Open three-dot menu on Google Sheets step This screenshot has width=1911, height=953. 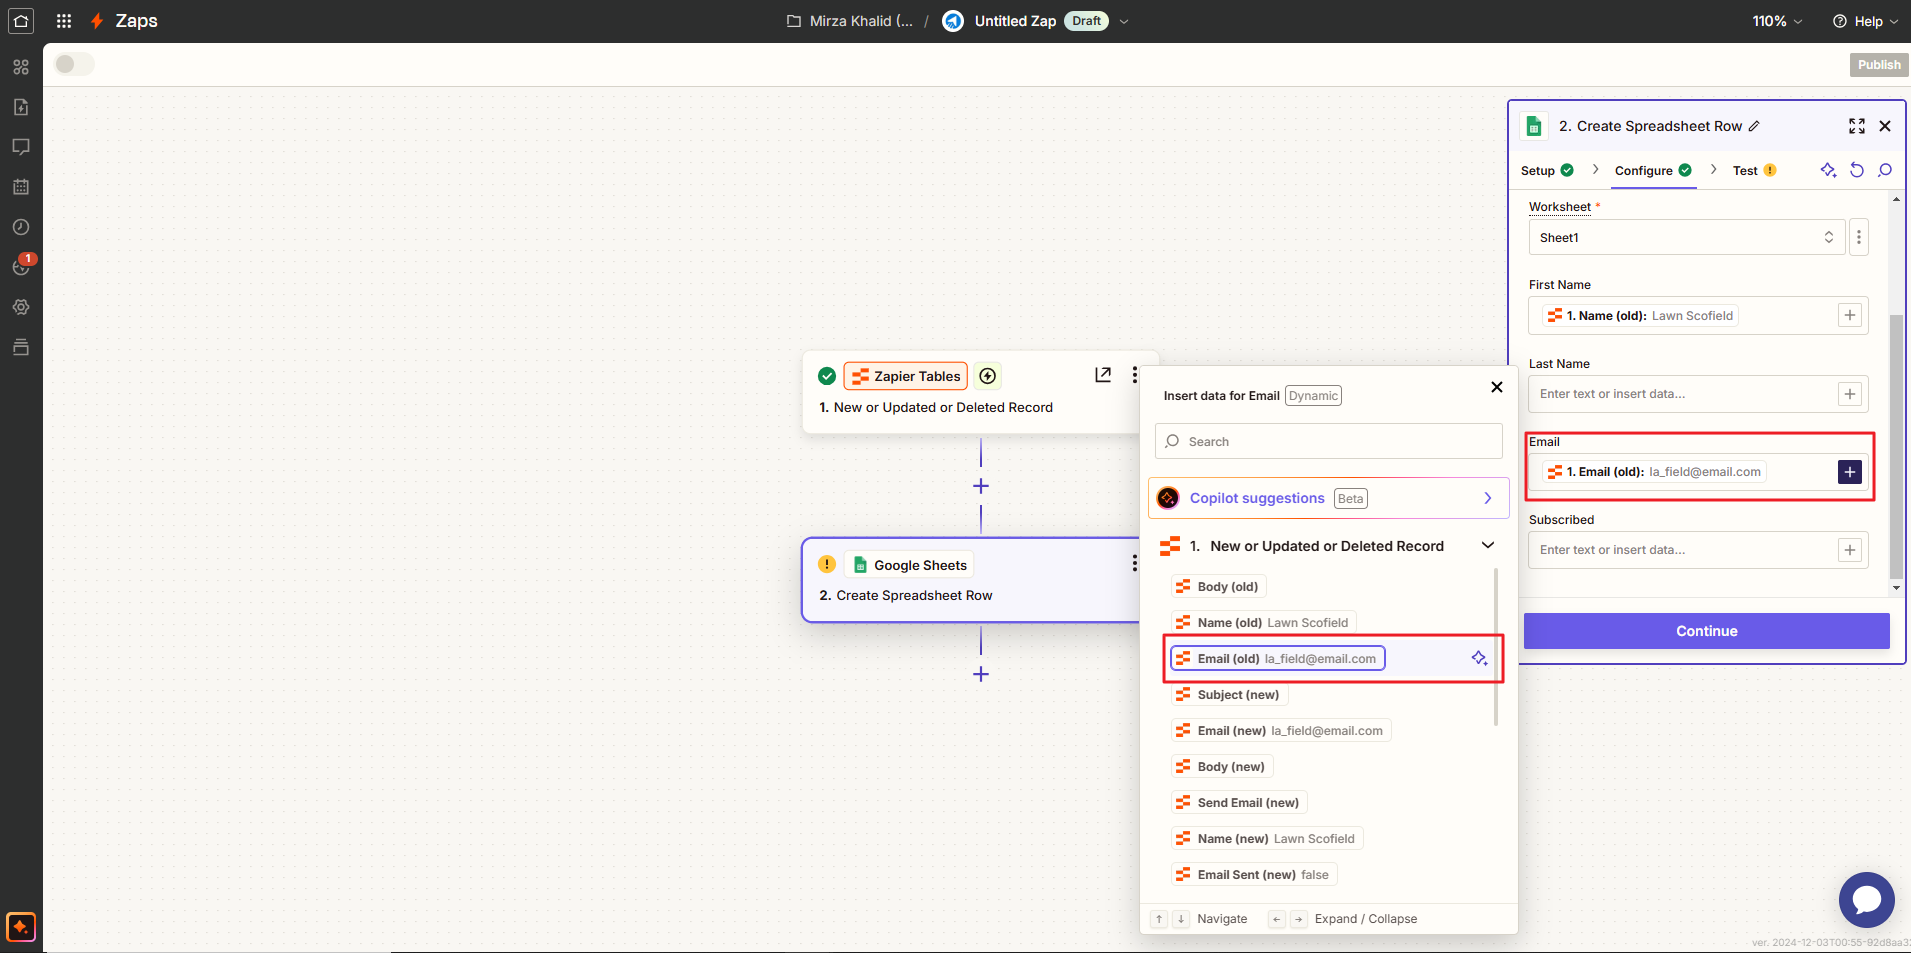click(x=1134, y=564)
